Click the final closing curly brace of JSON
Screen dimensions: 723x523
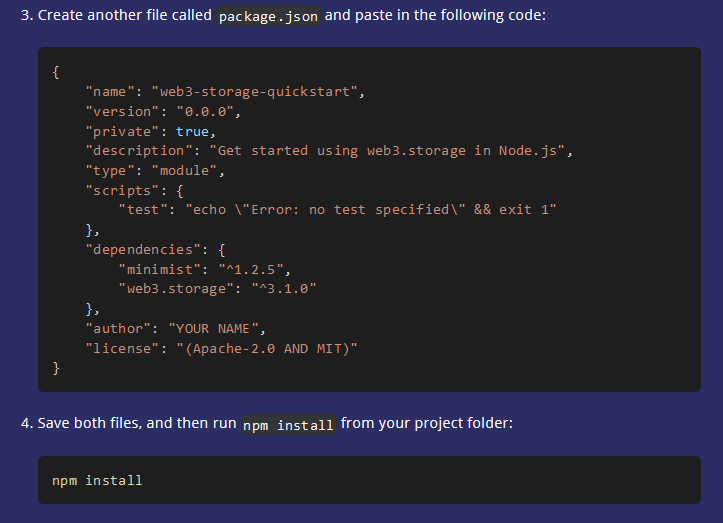(x=56, y=368)
